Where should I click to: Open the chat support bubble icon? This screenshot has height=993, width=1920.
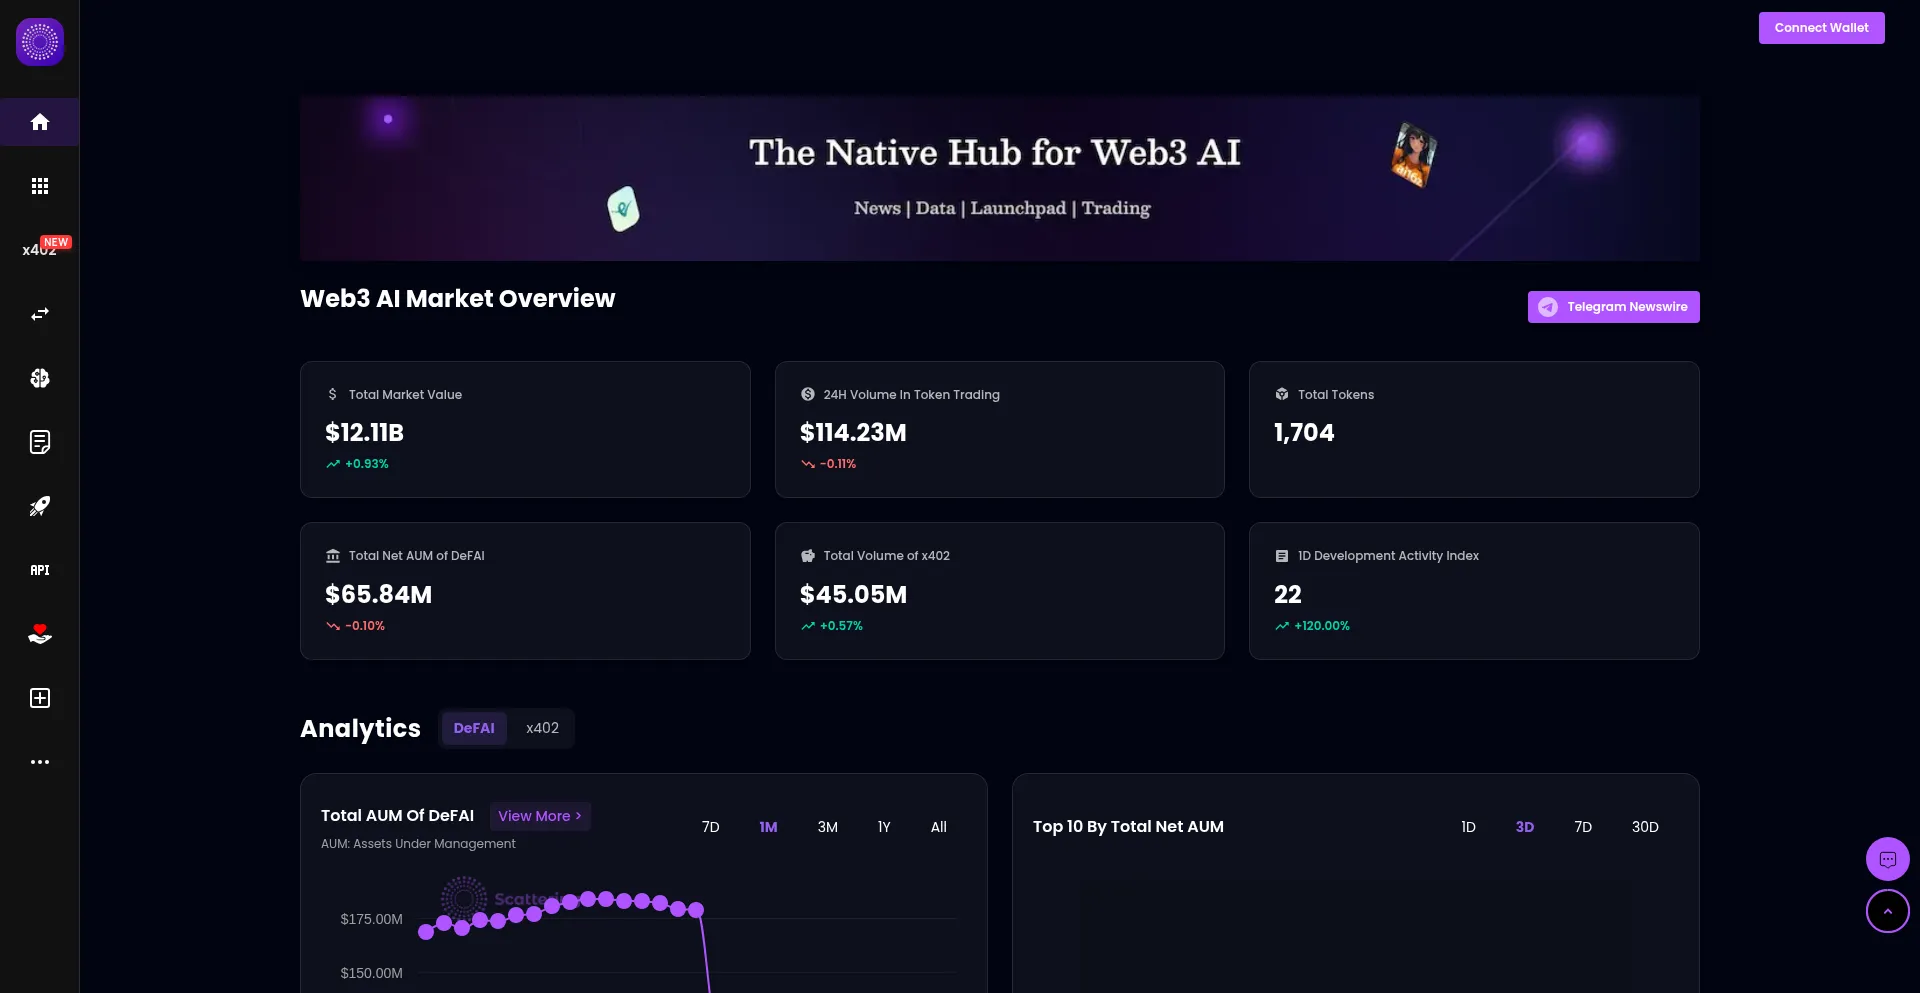click(x=1887, y=859)
